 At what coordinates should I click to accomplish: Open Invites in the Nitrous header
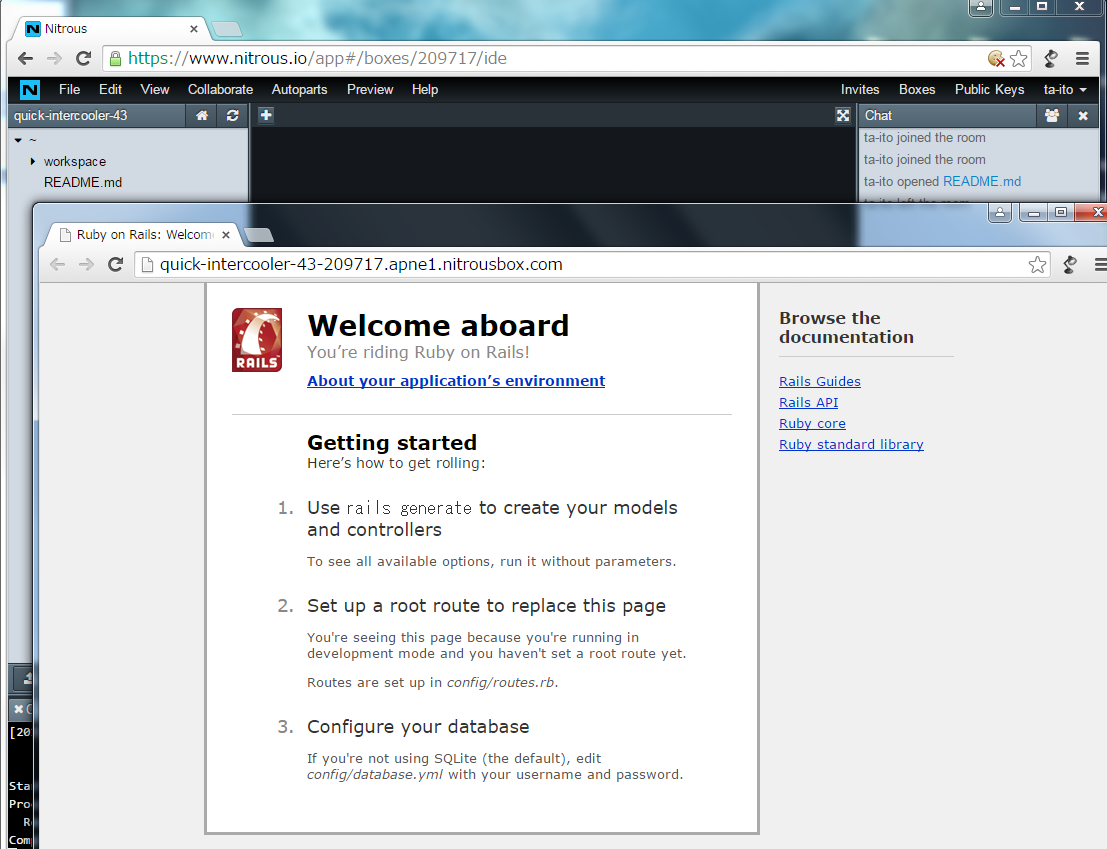point(860,90)
